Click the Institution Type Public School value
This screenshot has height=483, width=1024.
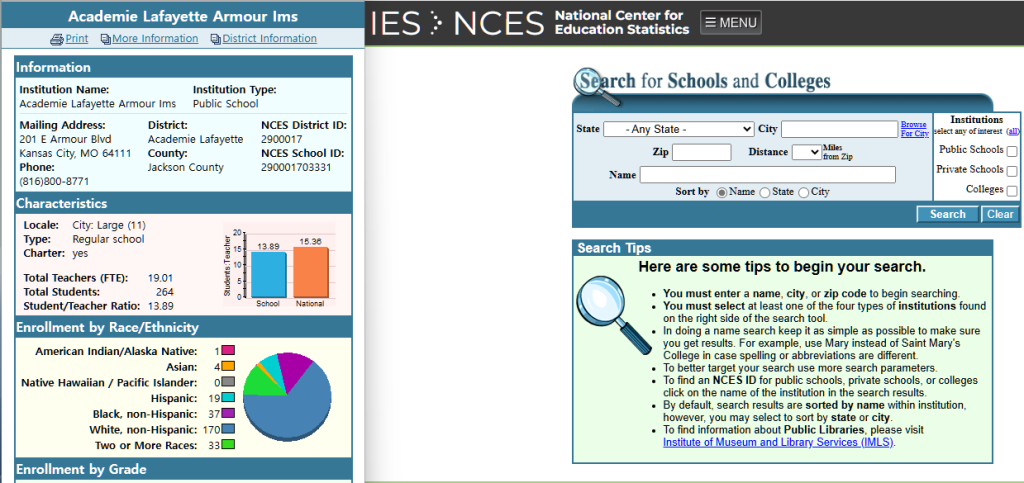[x=225, y=104]
